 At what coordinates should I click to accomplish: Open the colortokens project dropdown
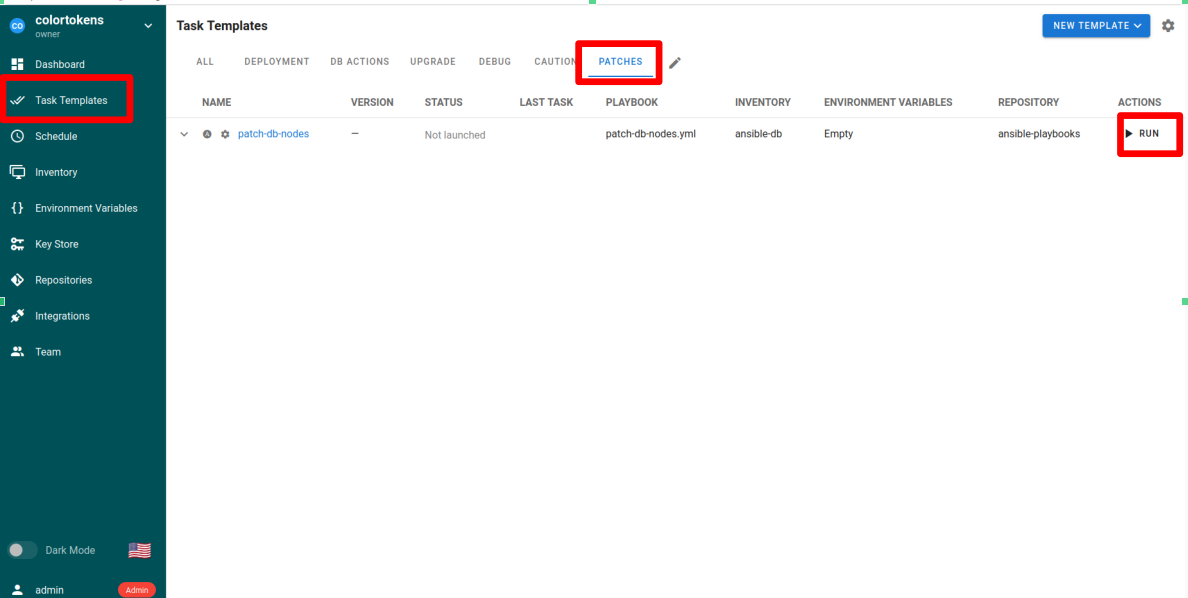click(x=148, y=26)
